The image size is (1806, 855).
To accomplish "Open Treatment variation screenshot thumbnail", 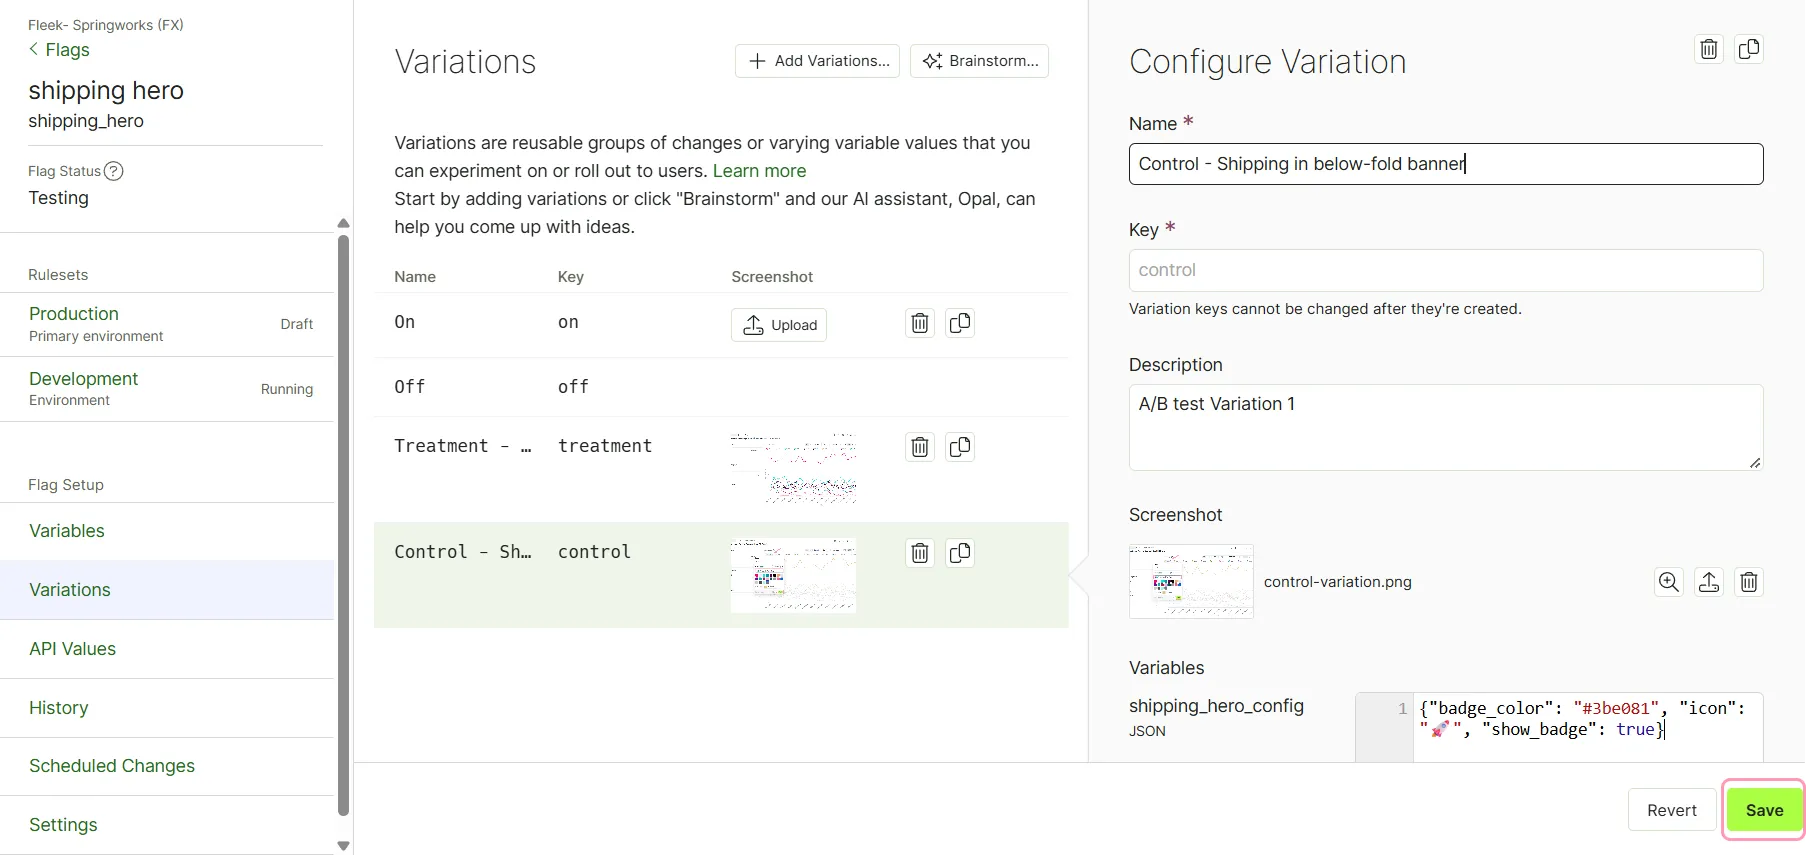I will point(793,468).
